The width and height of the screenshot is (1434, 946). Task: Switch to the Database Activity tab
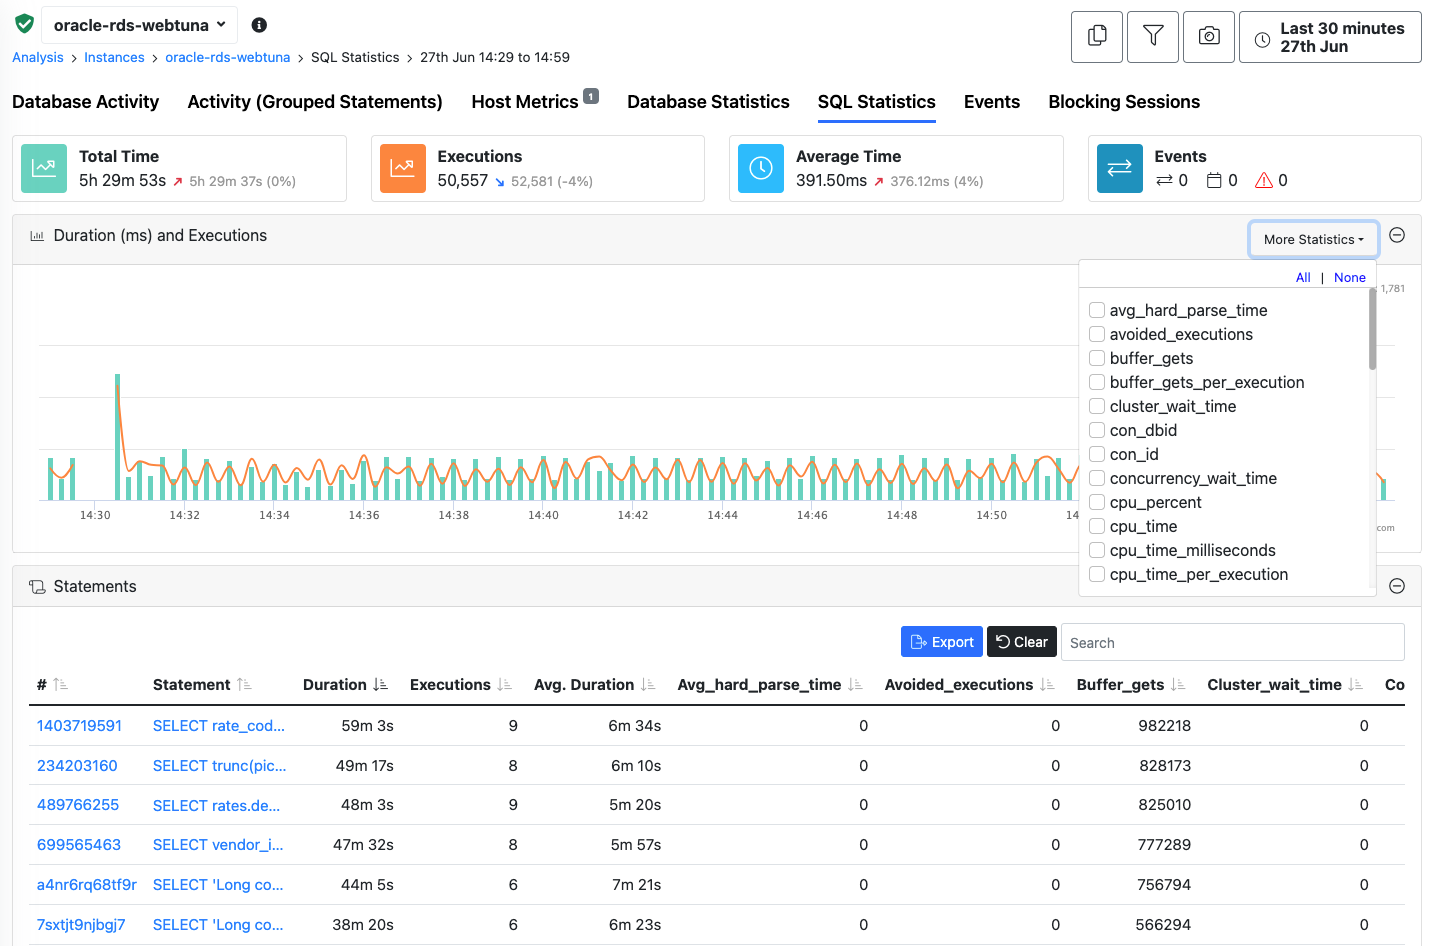85,102
